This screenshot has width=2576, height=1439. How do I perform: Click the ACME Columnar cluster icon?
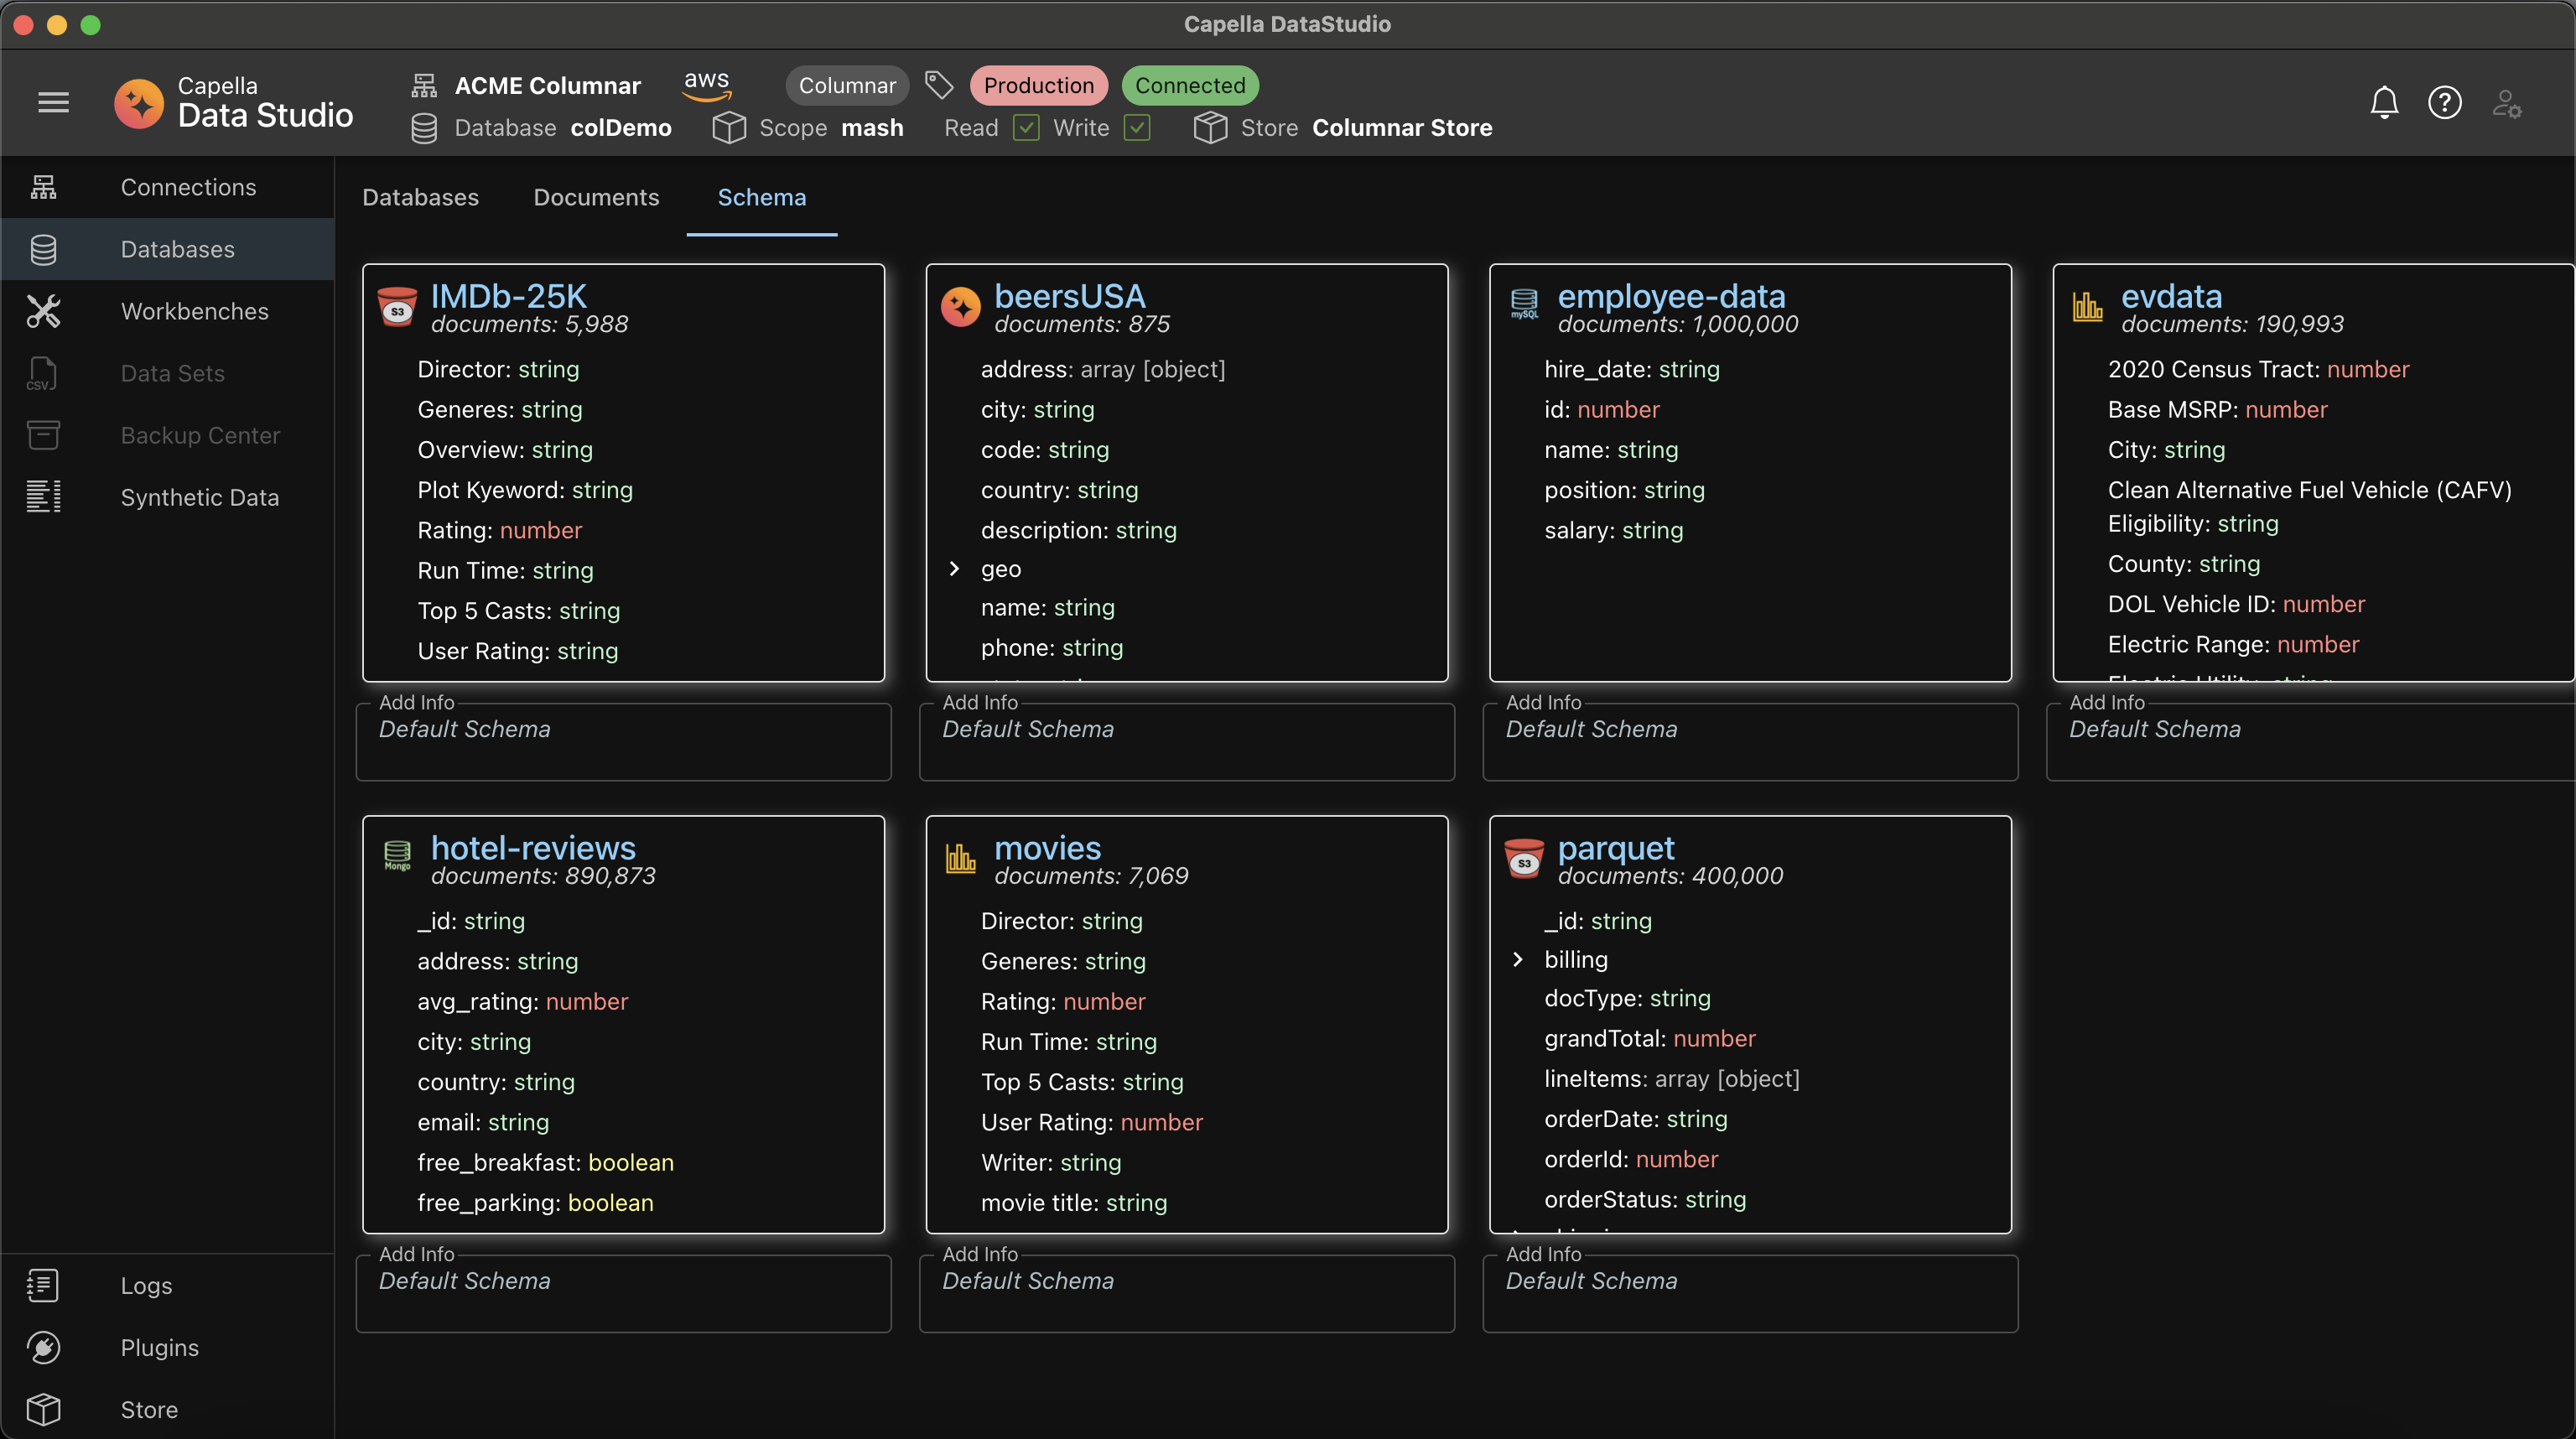pyautogui.click(x=424, y=85)
